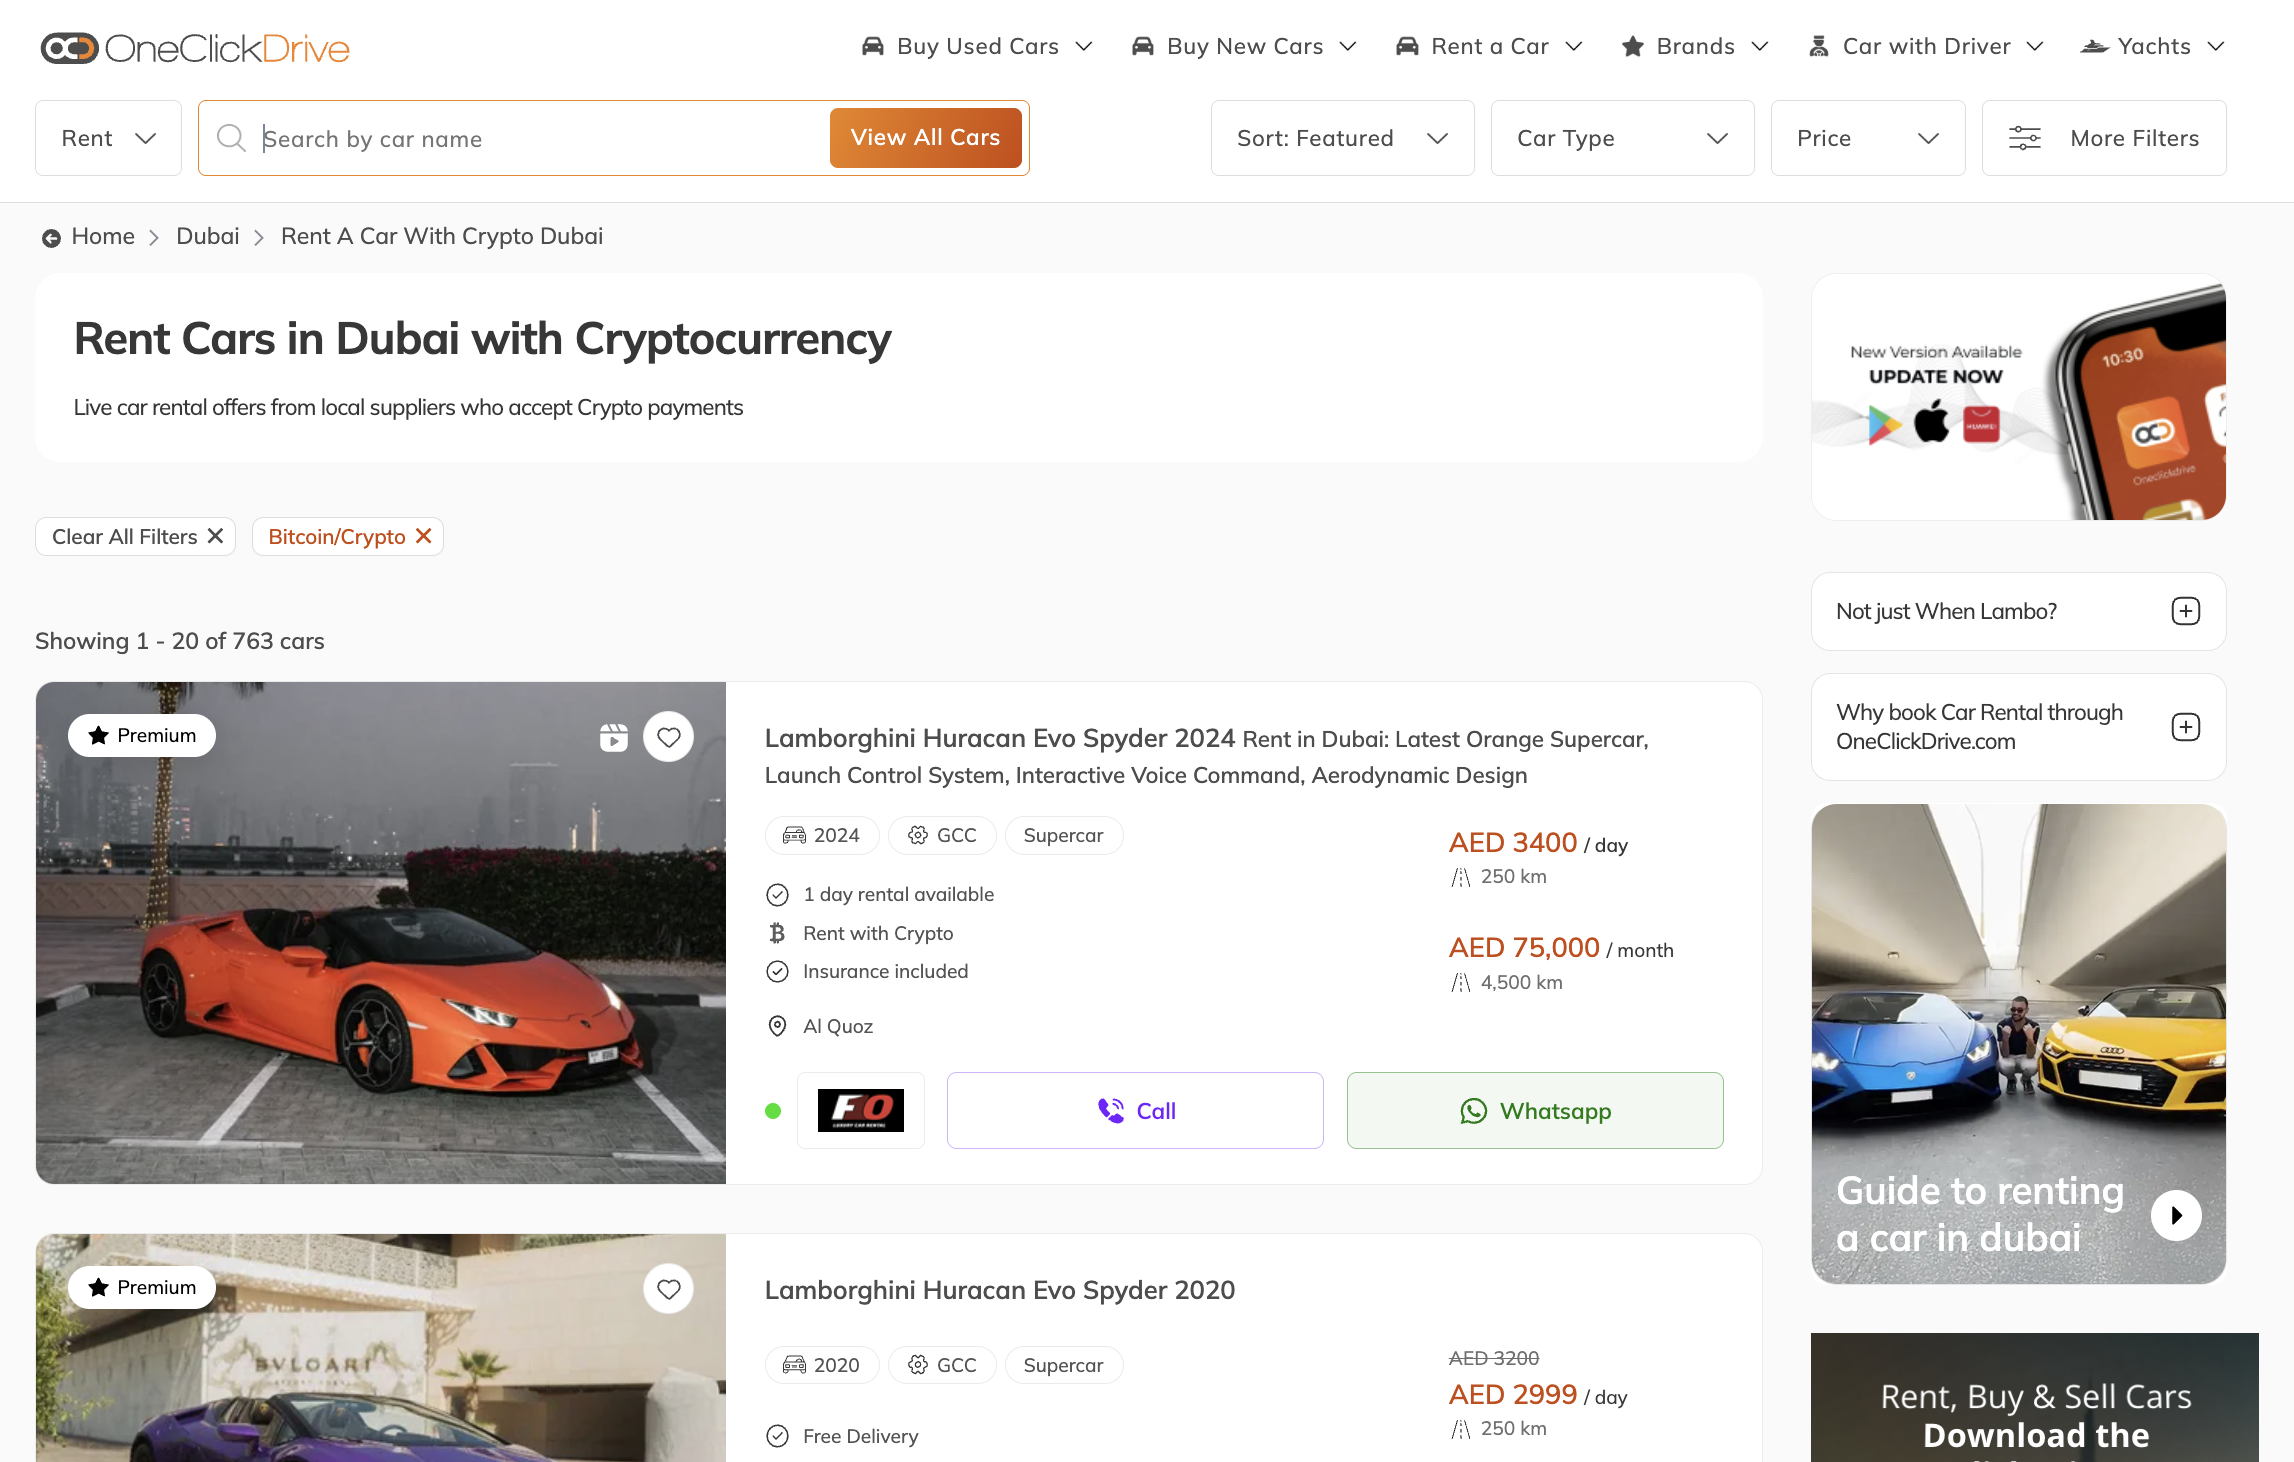Go to Dubai breadcrumb link
This screenshot has width=2294, height=1462.
(x=207, y=236)
